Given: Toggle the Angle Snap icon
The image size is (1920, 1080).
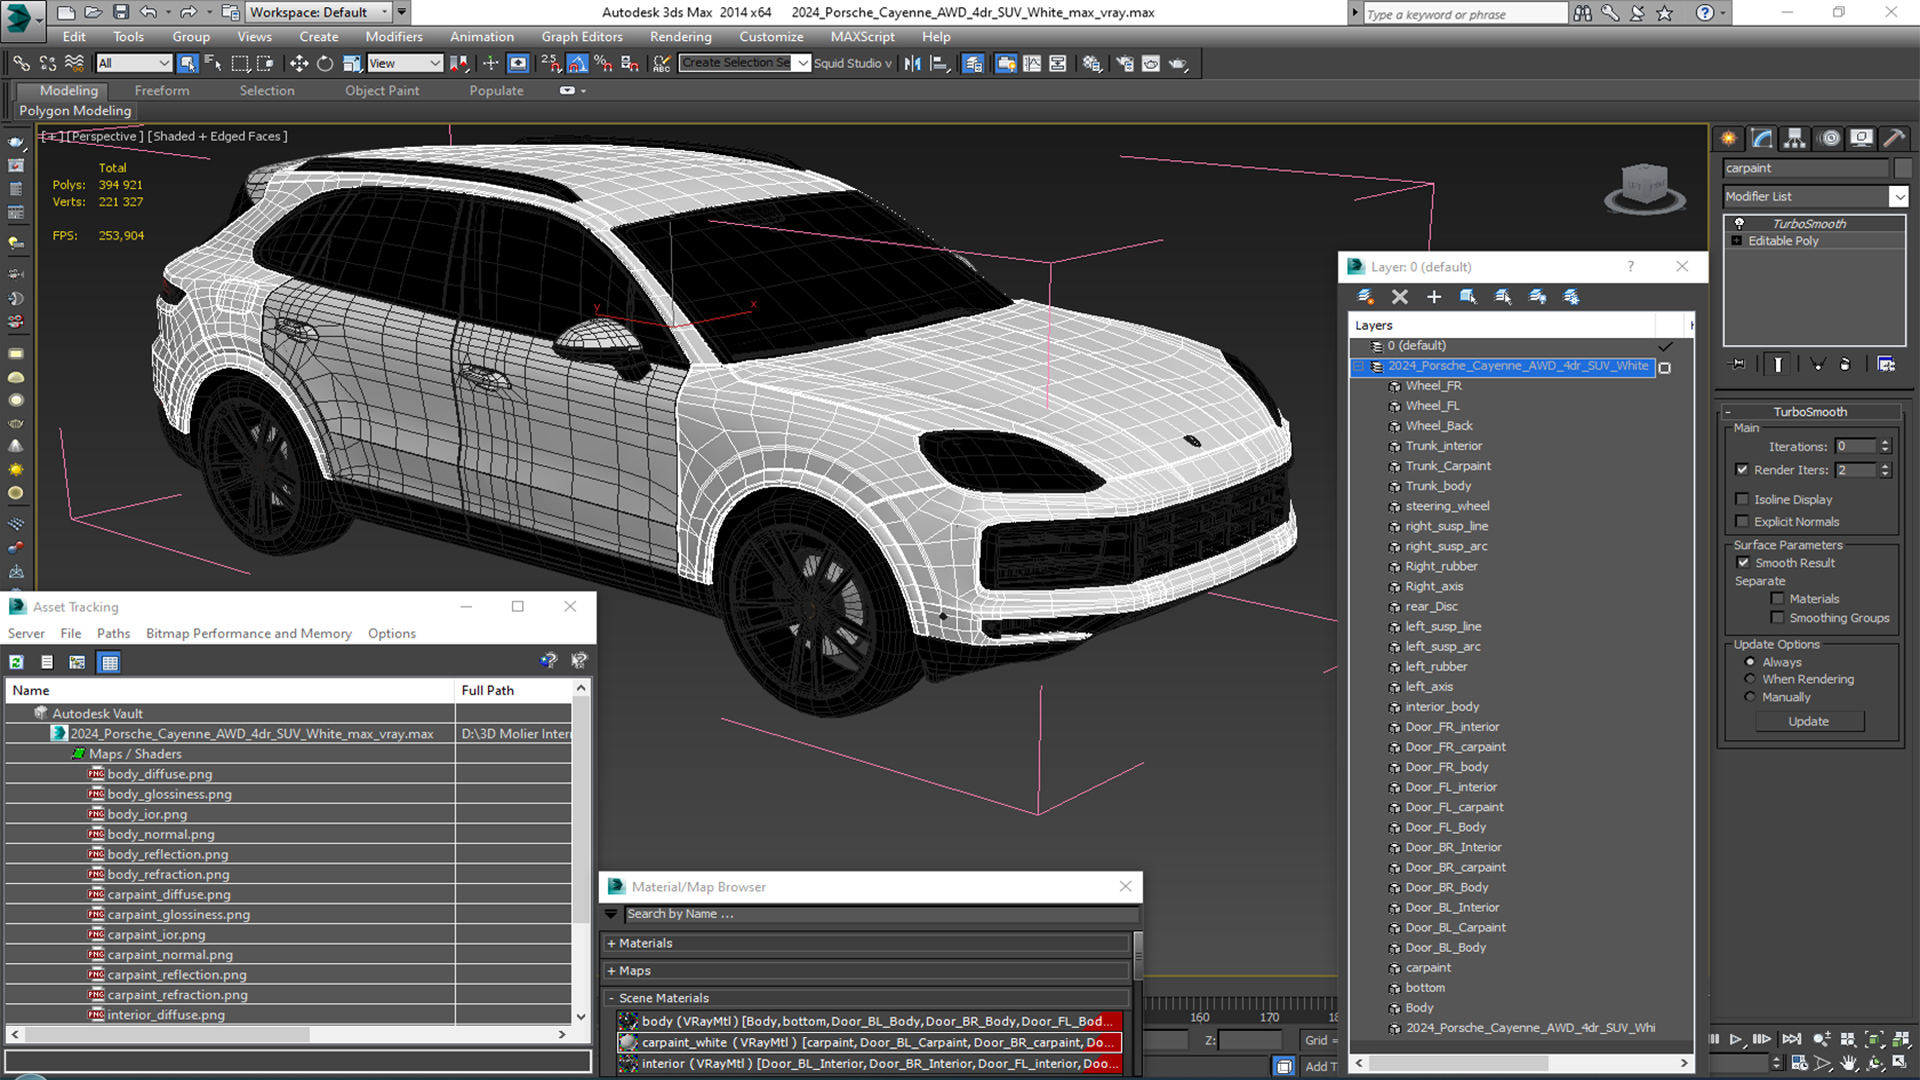Looking at the screenshot, I should (578, 63).
